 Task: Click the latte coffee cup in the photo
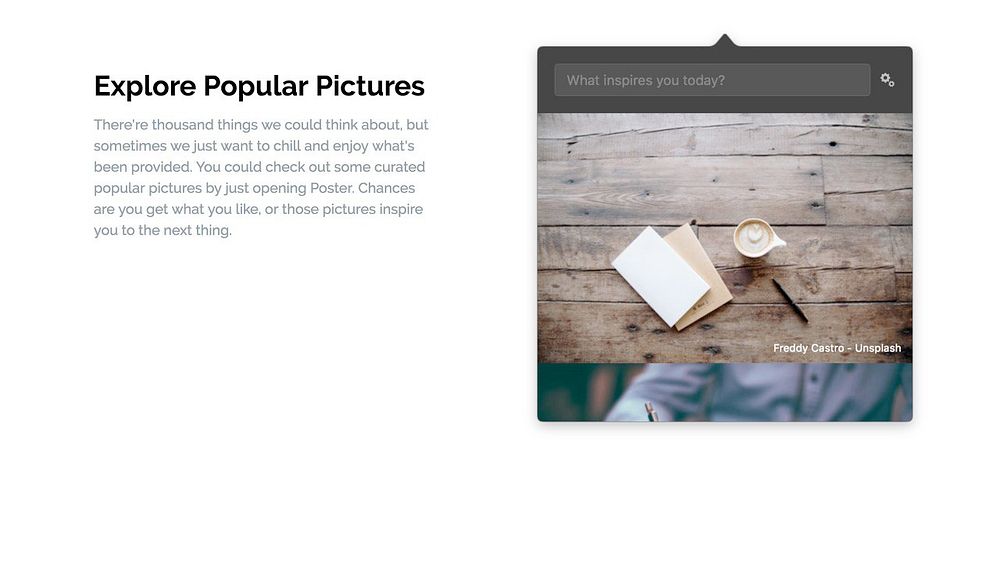[758, 238]
